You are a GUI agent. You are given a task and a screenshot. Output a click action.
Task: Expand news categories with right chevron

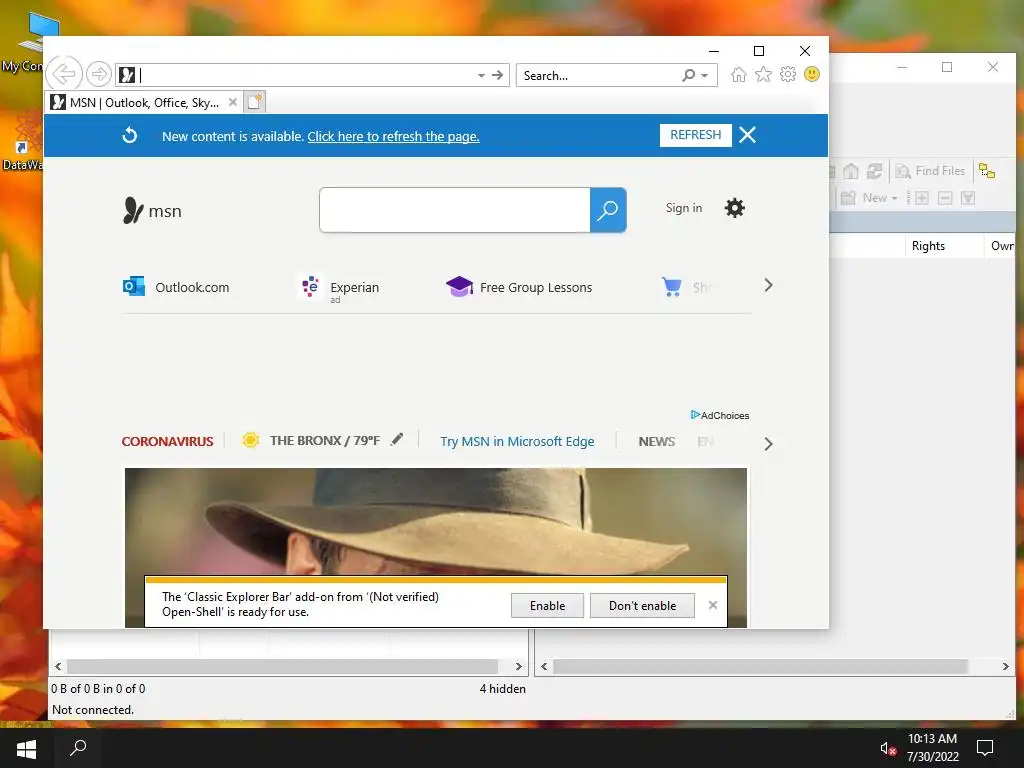pyautogui.click(x=768, y=444)
